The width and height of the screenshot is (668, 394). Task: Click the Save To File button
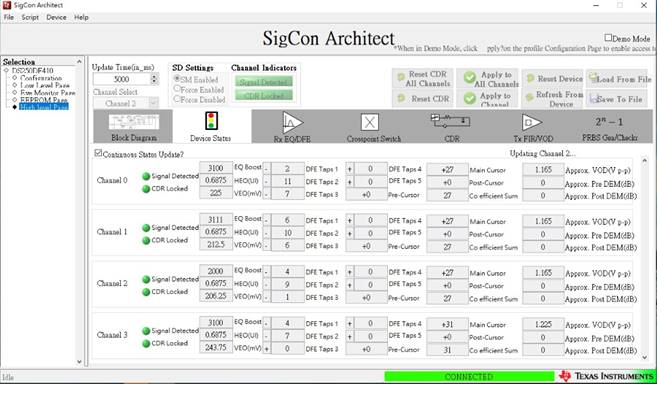coord(616,98)
